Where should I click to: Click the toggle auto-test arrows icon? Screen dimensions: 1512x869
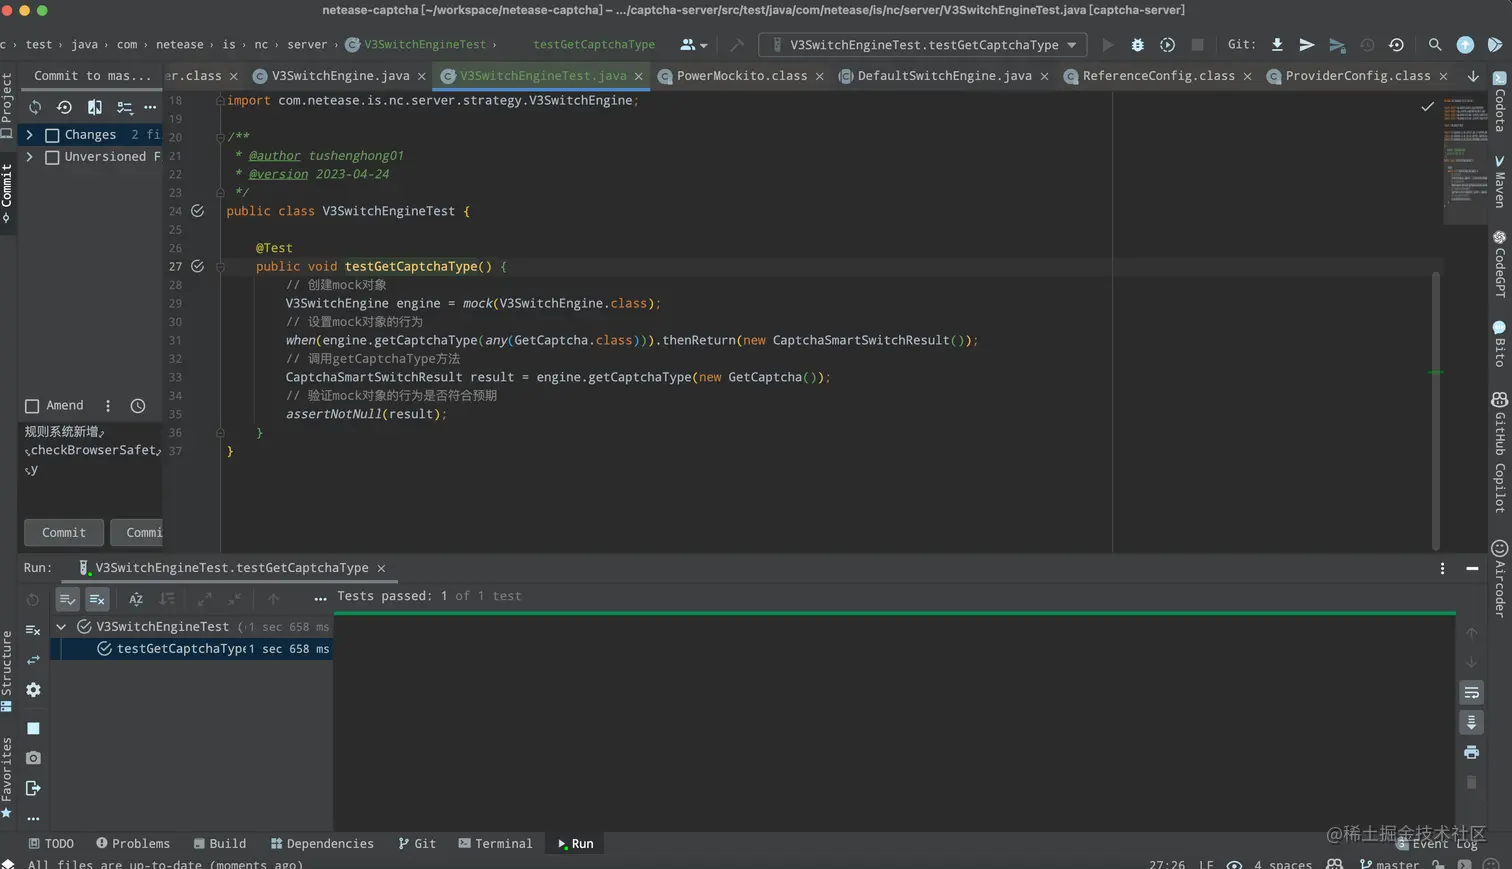click(x=33, y=660)
